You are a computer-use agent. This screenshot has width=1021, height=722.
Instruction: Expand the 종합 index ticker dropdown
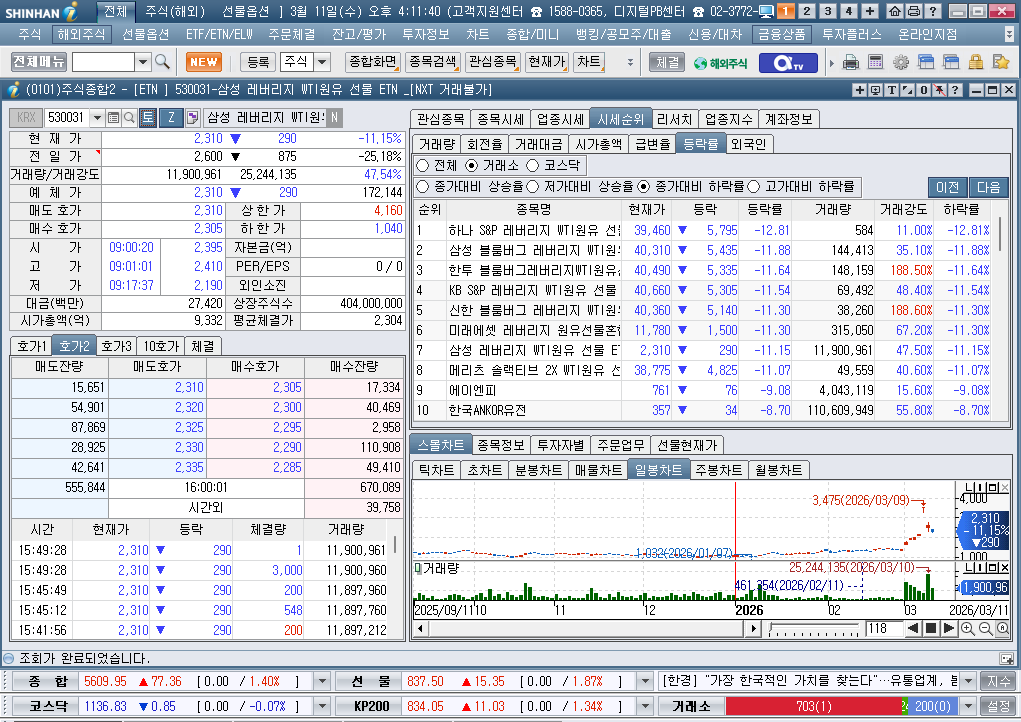[322, 682]
